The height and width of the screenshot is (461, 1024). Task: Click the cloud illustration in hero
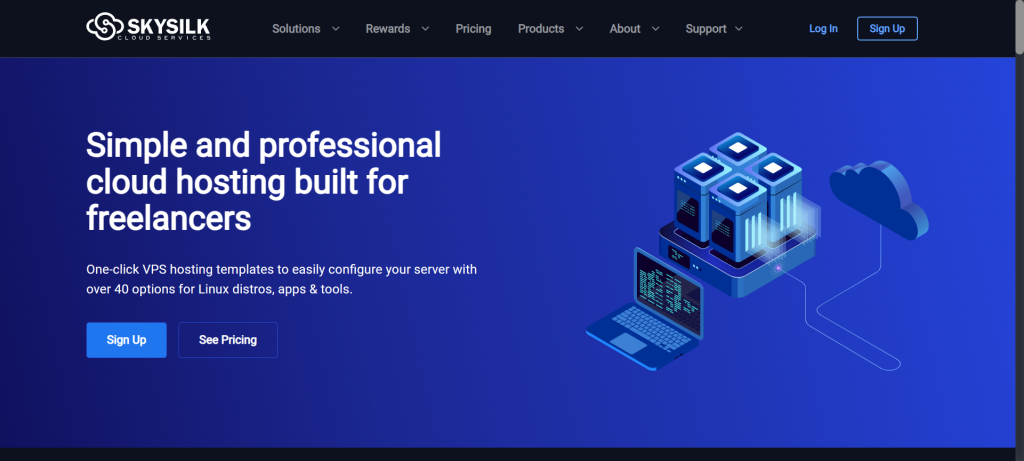878,198
